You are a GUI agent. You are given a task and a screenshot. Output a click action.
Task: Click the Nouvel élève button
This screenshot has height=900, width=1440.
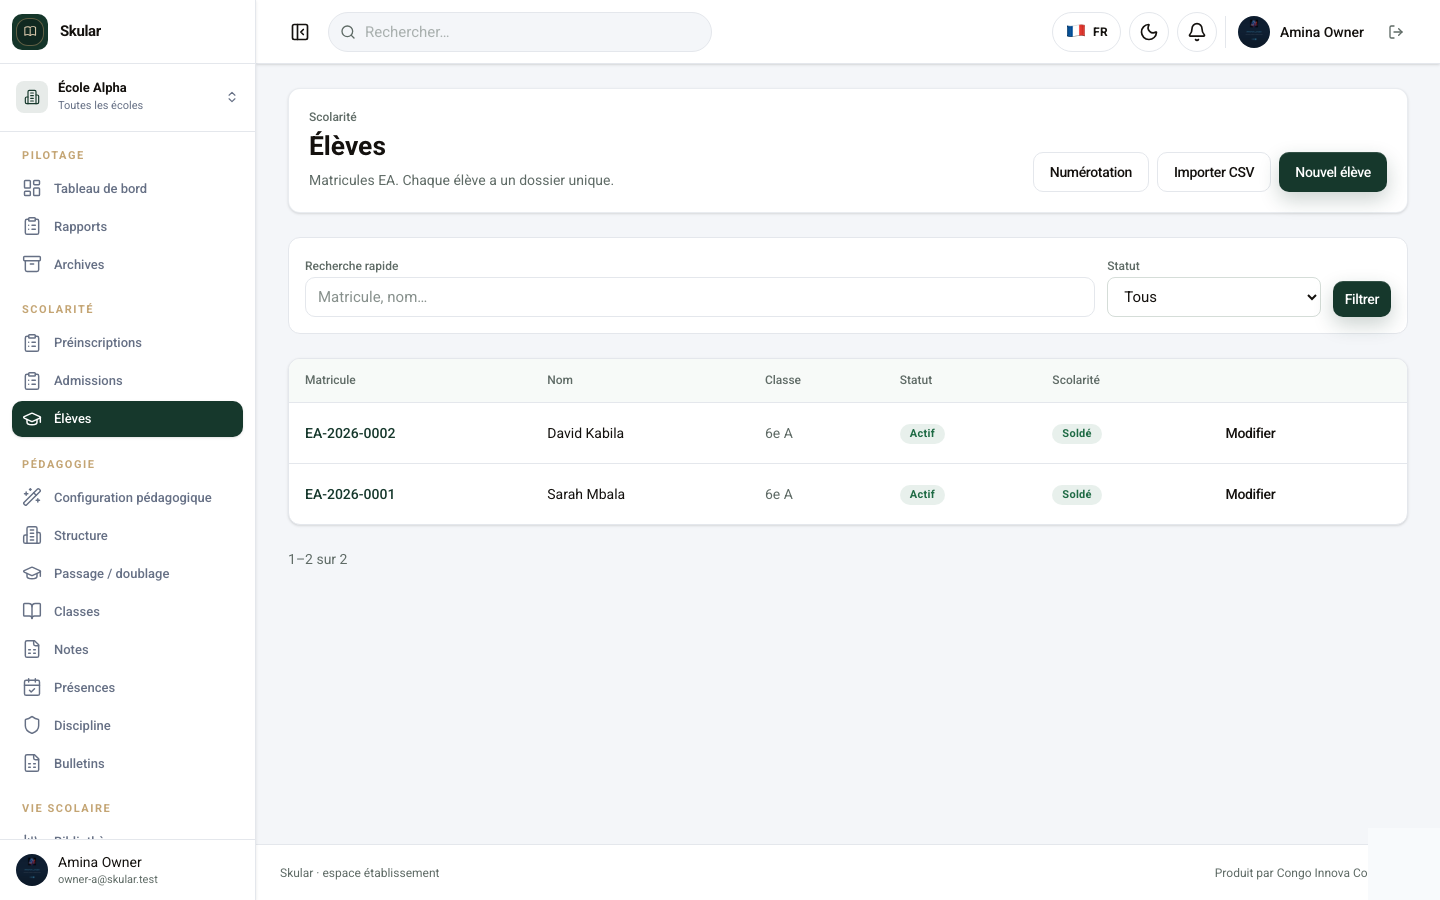pos(1333,172)
